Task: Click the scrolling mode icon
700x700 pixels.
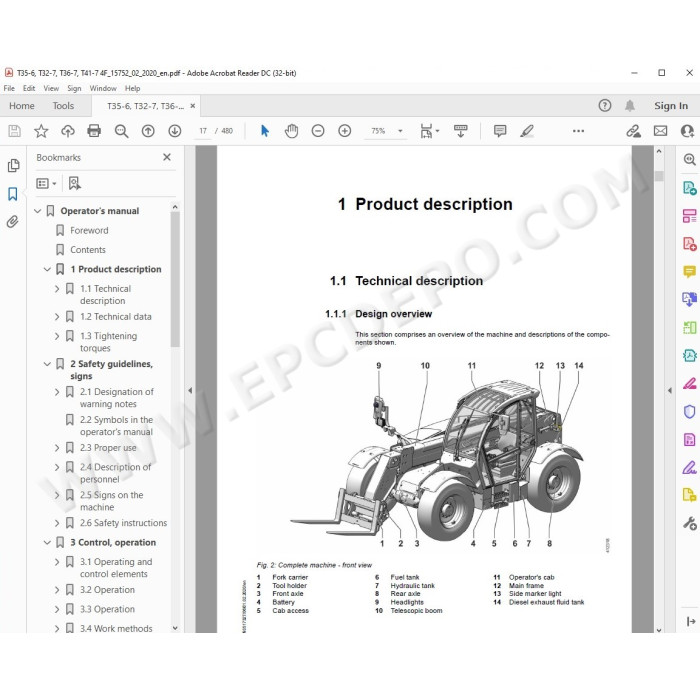Action: coord(460,131)
